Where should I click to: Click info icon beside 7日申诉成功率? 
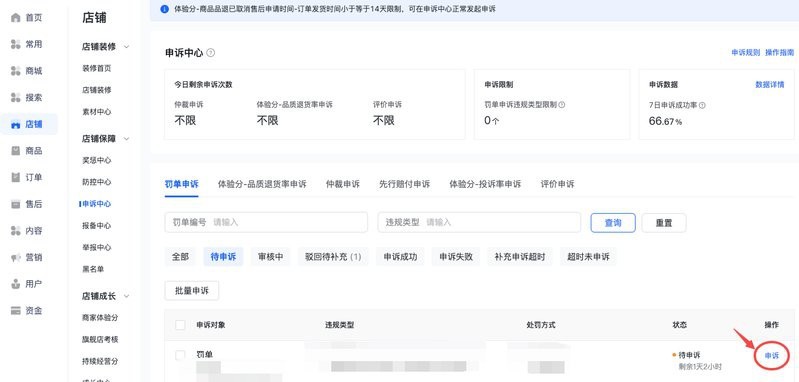(x=702, y=105)
